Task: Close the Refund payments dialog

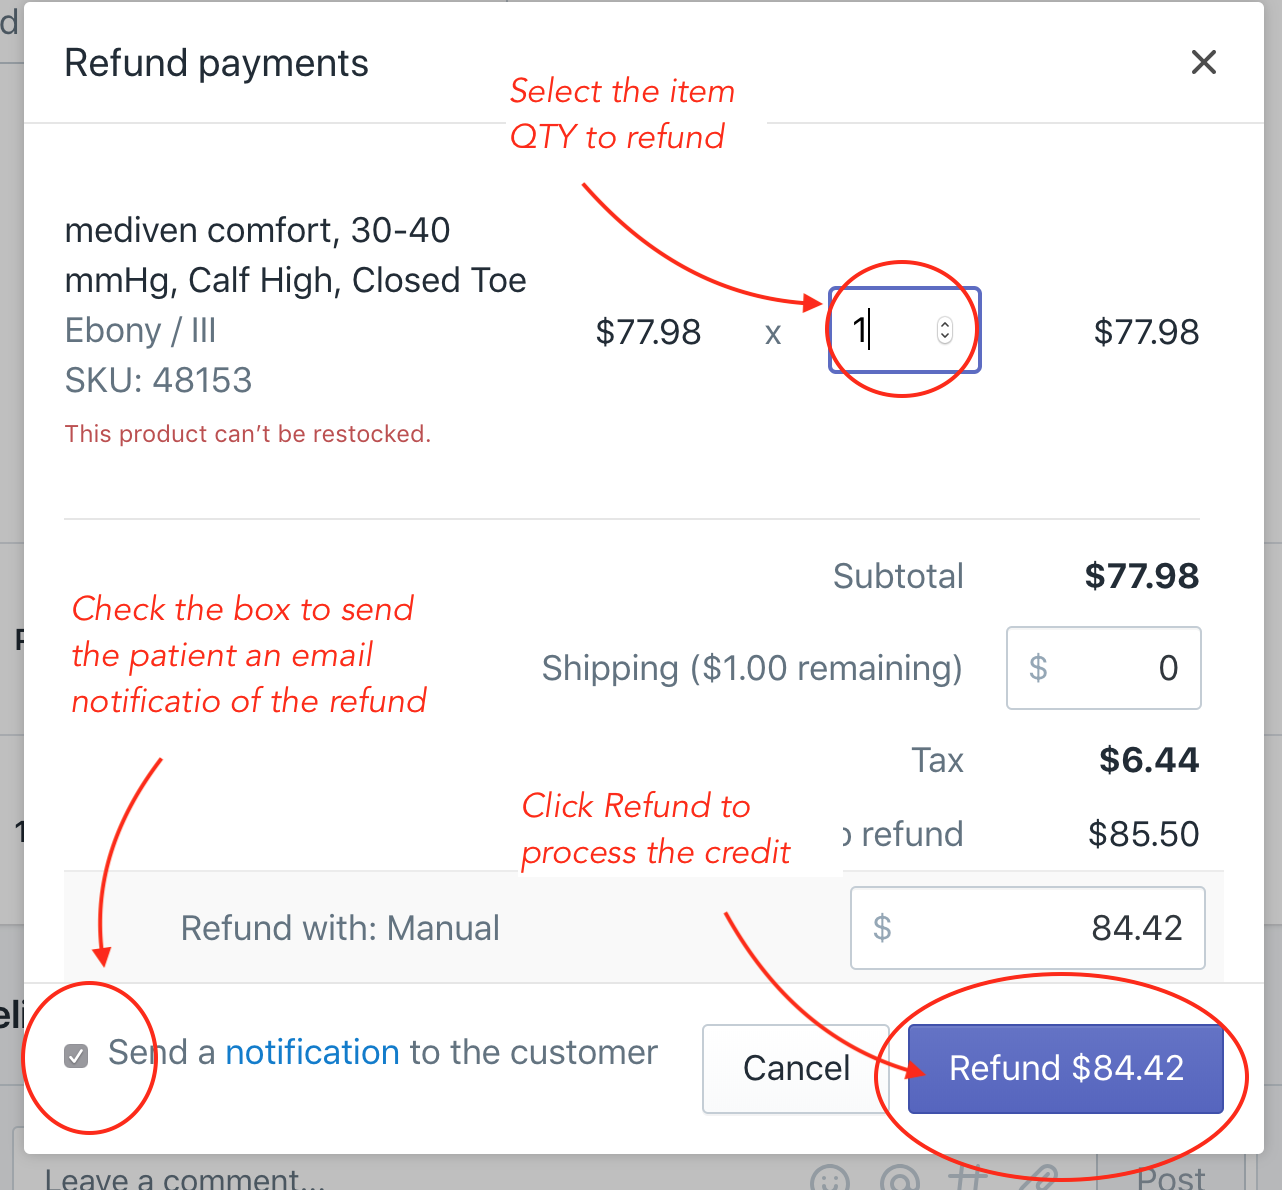Action: tap(1203, 62)
